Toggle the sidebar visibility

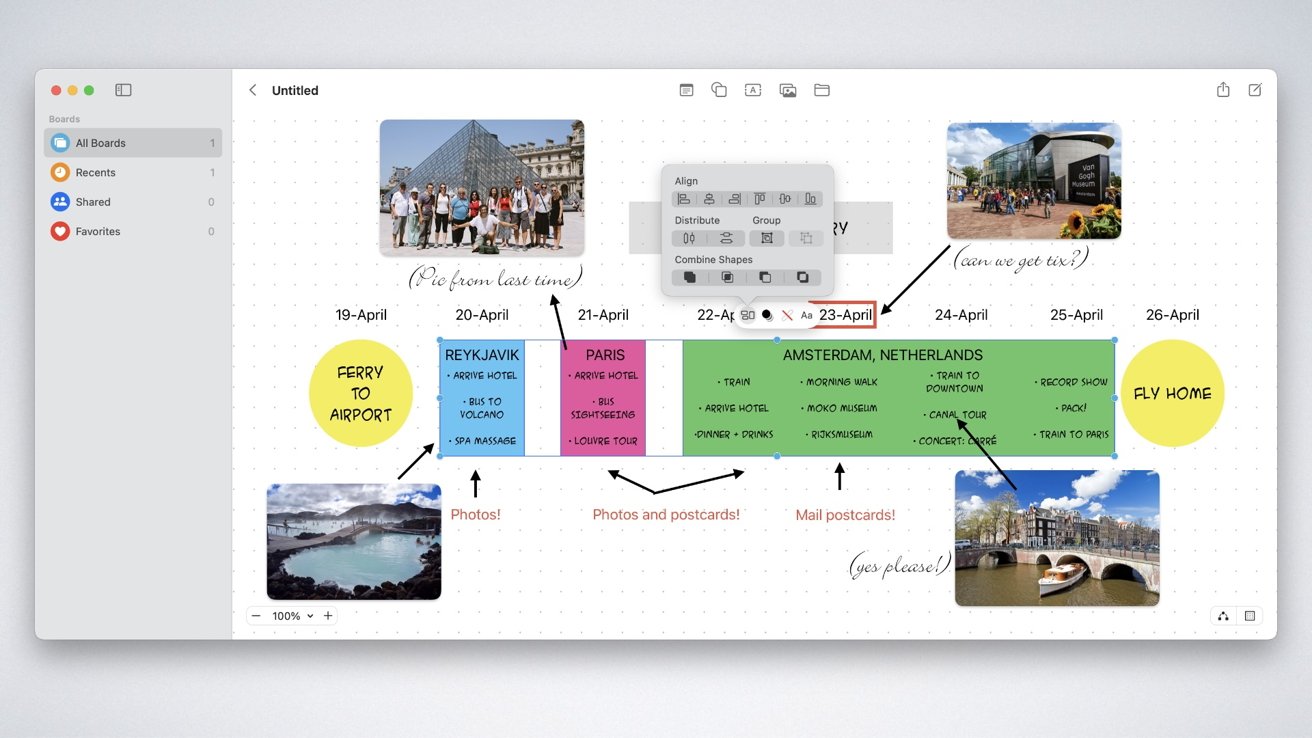123,90
